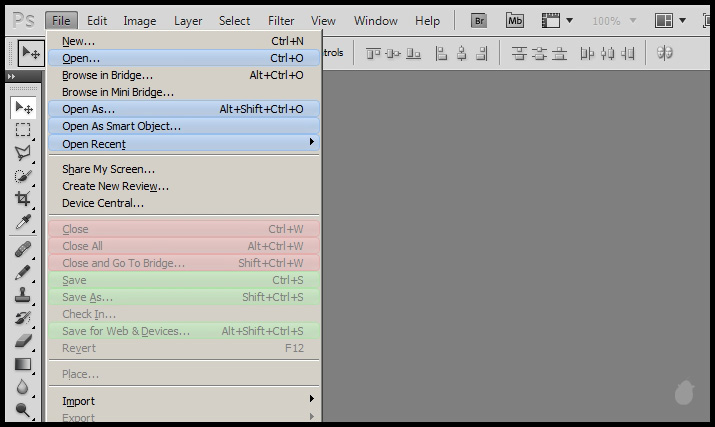
Task: Select the Eraser tool
Action: tap(22, 341)
